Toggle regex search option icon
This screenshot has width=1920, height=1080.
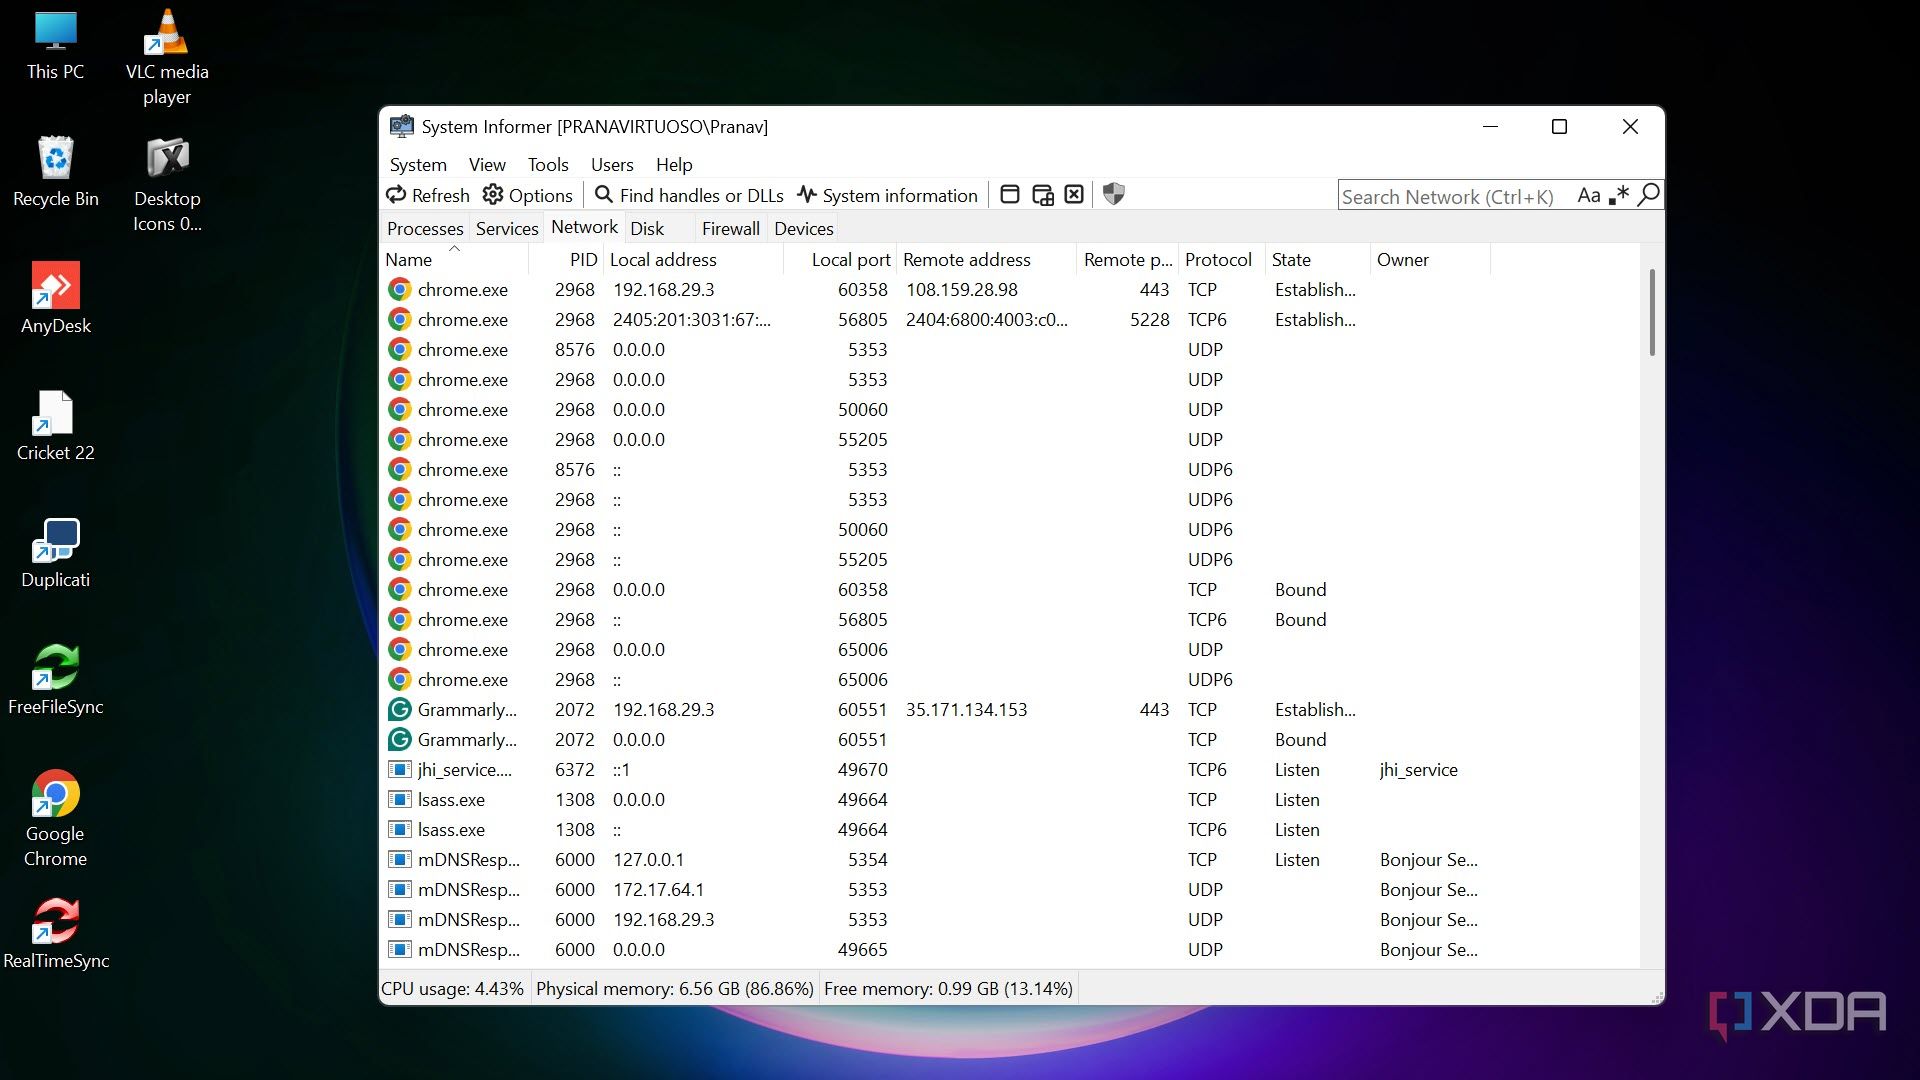click(1619, 196)
